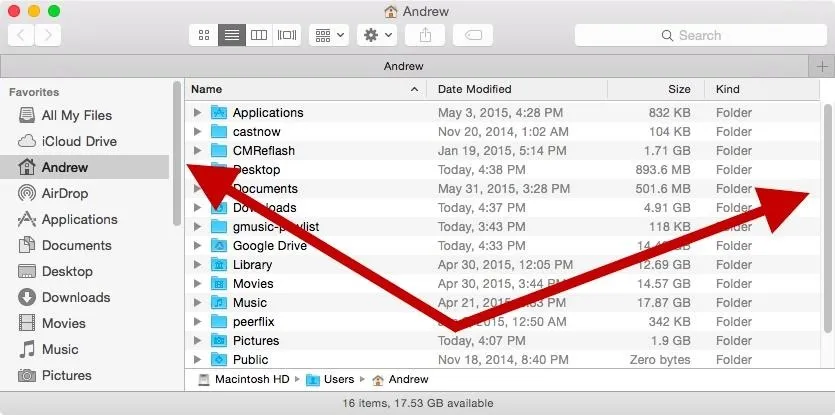
Task: Switch to icon view in toolbar
Action: pos(203,35)
